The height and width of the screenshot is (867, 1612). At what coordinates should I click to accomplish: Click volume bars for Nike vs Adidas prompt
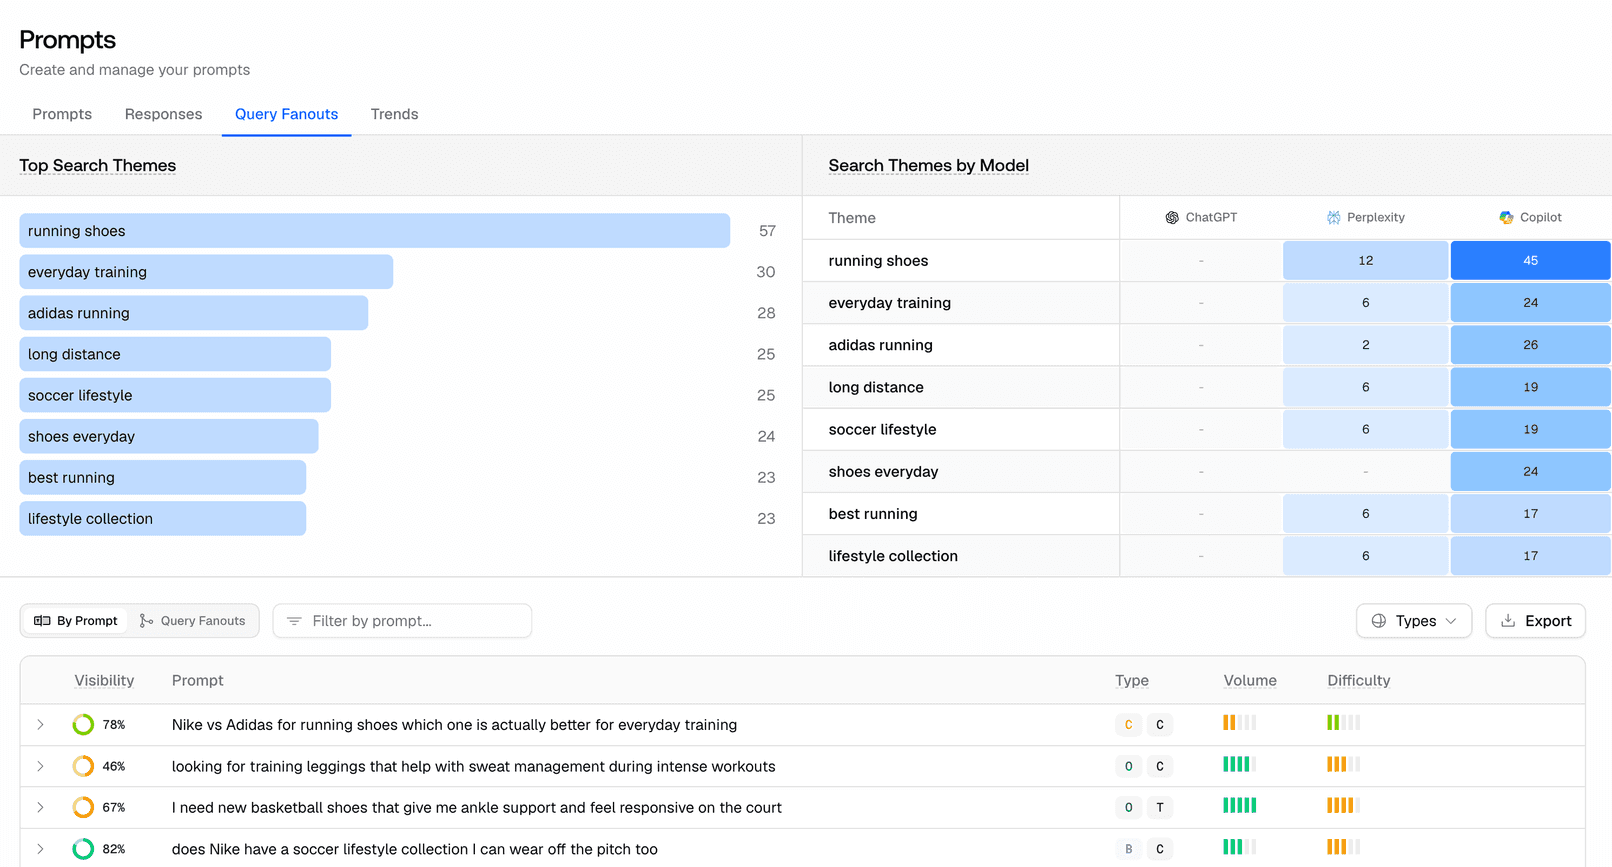(1240, 723)
